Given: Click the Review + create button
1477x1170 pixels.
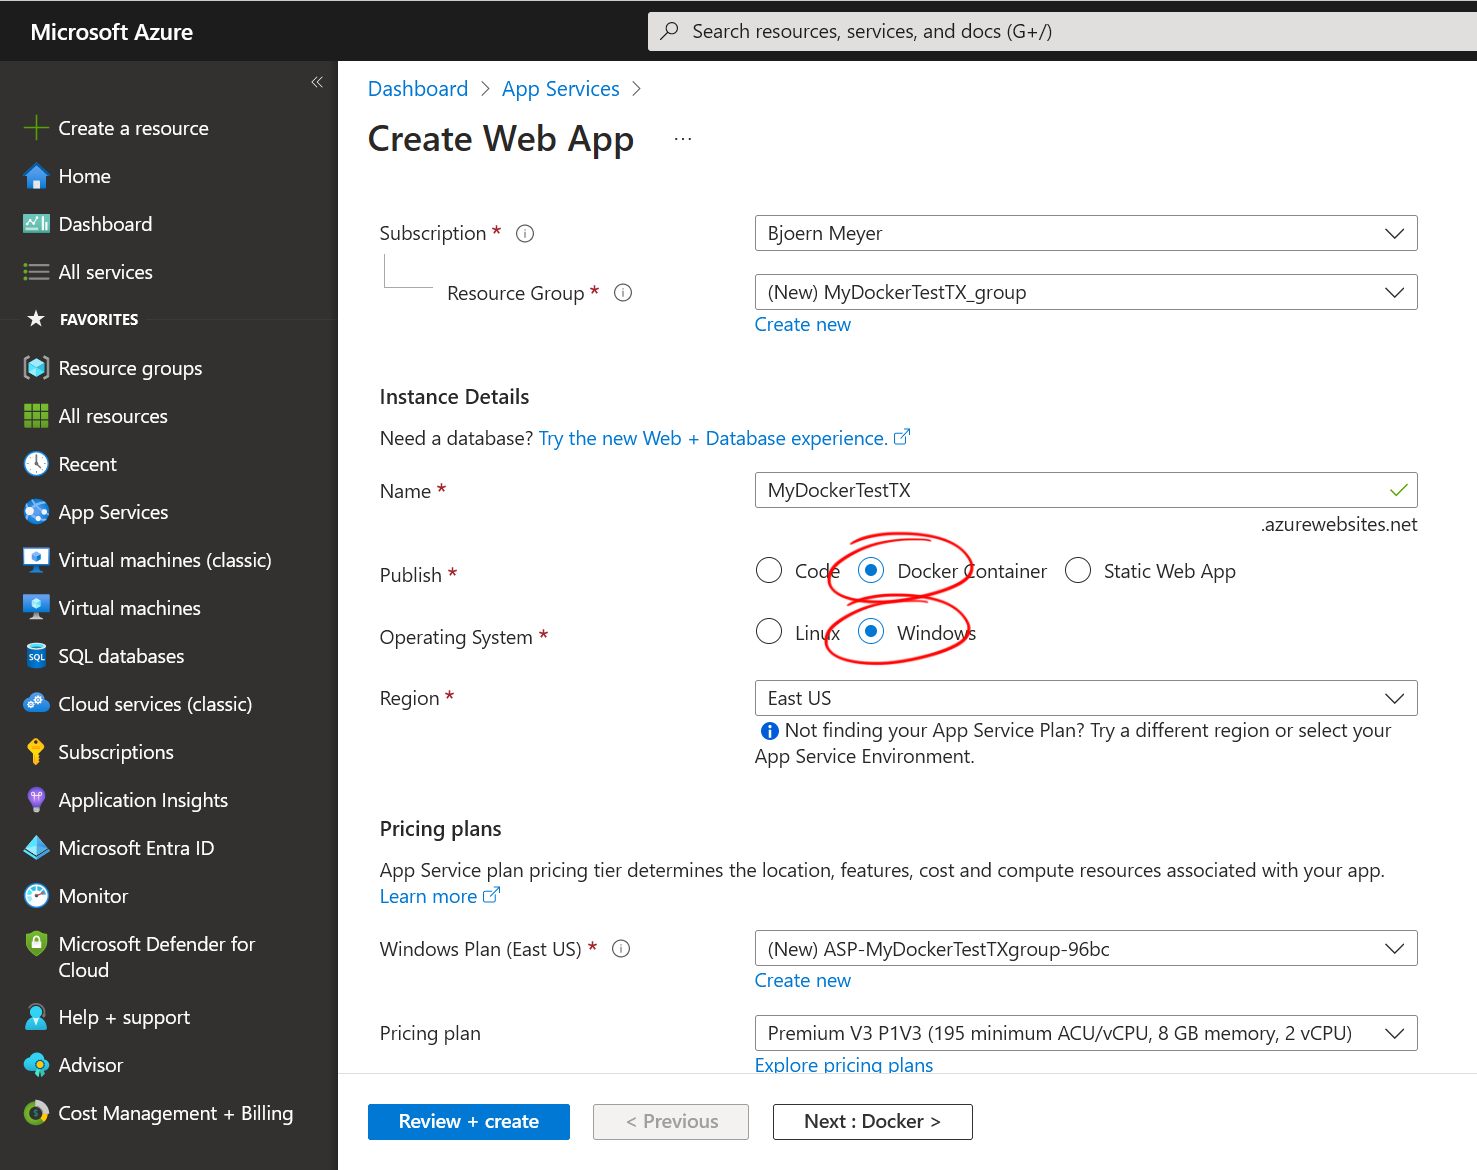Looking at the screenshot, I should tap(469, 1122).
